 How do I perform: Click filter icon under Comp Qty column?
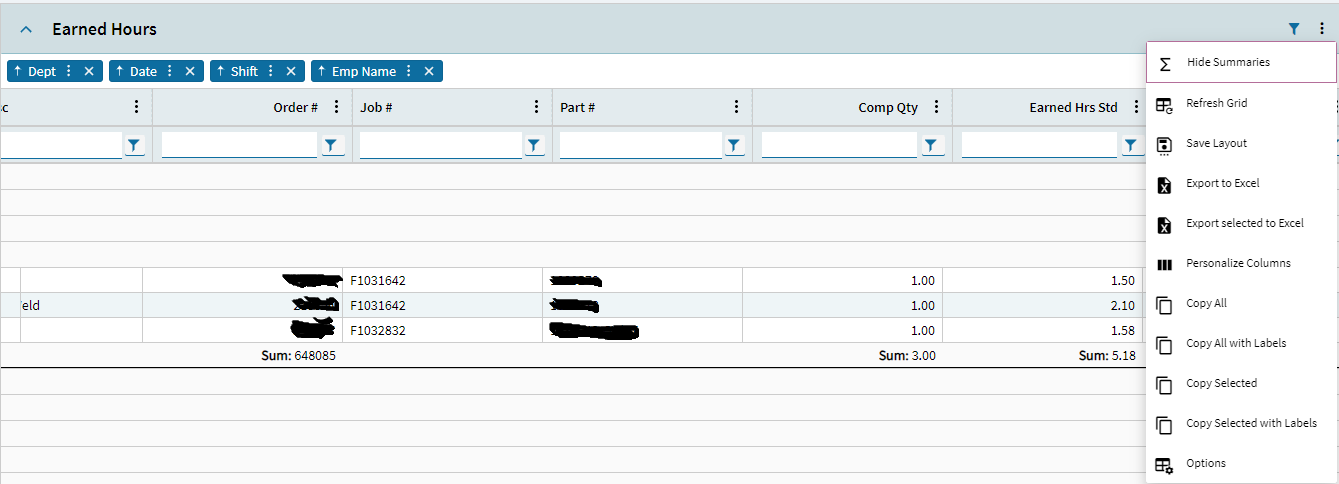coord(932,146)
